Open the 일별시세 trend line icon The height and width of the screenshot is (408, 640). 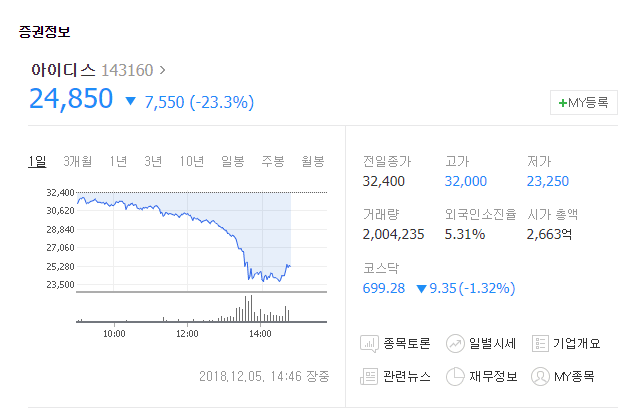[455, 344]
